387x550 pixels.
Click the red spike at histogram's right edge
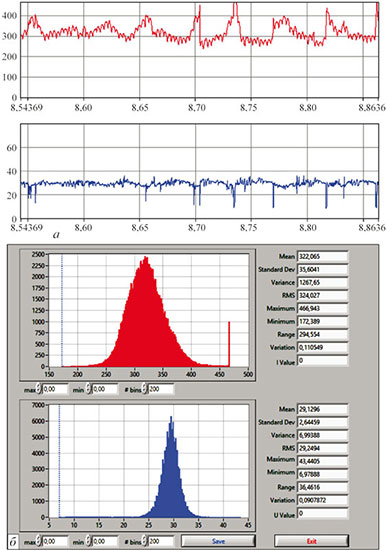pos(229,344)
